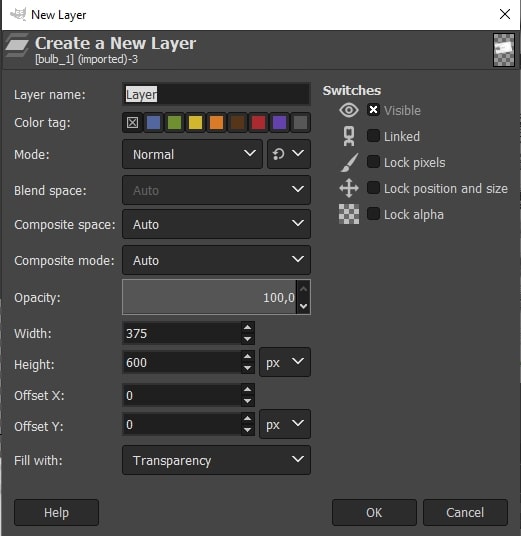The width and height of the screenshot is (521, 536).
Task: Click the move arrows icon for lock position
Action: pos(349,188)
